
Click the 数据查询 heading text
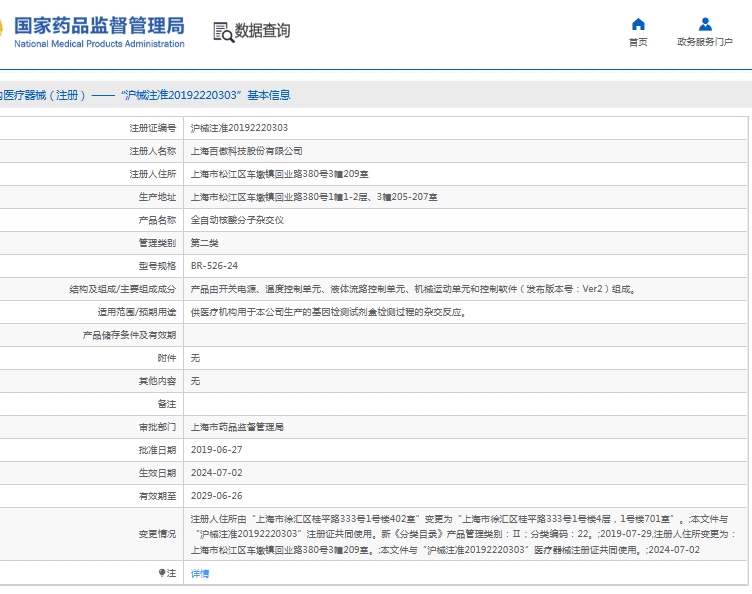pos(262,30)
